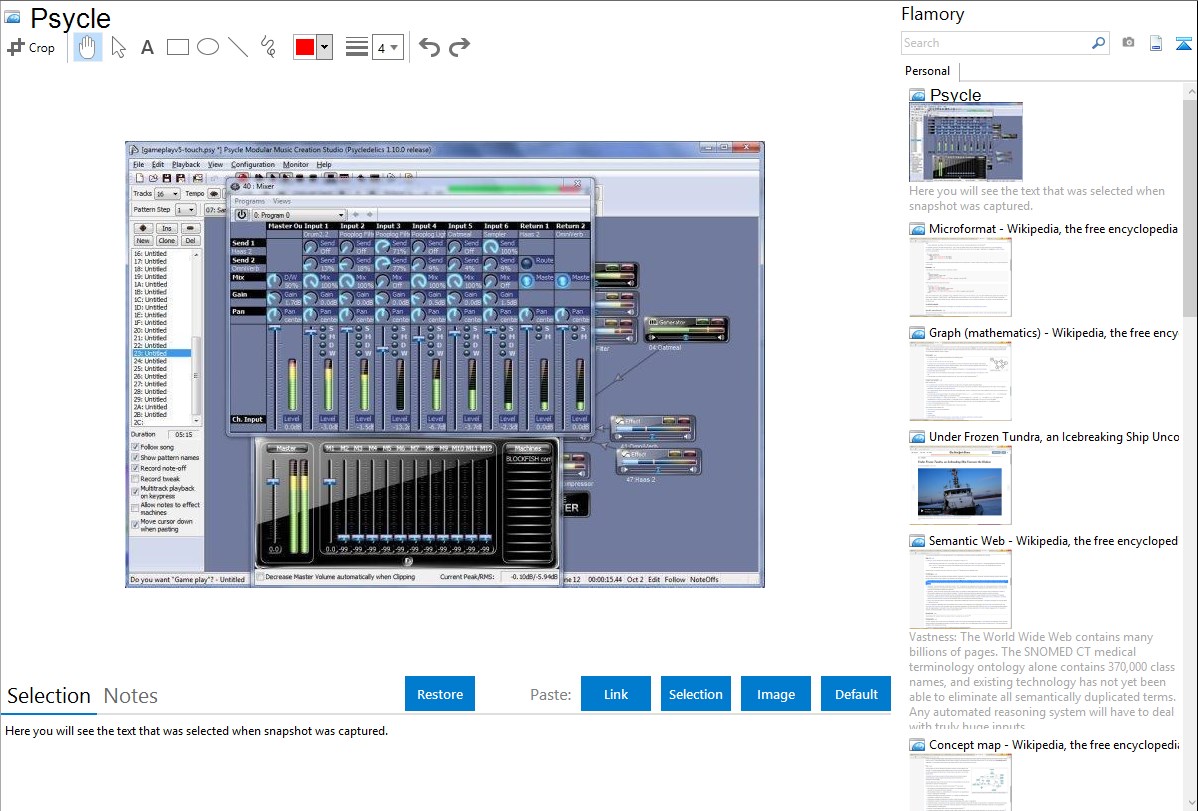Select the text annotation tool

click(x=147, y=47)
